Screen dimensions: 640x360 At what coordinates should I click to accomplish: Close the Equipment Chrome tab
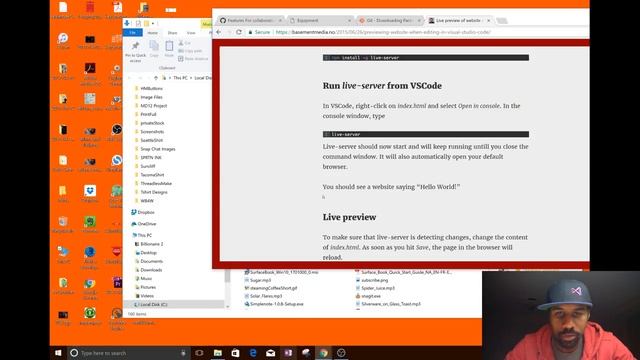pyautogui.click(x=349, y=20)
